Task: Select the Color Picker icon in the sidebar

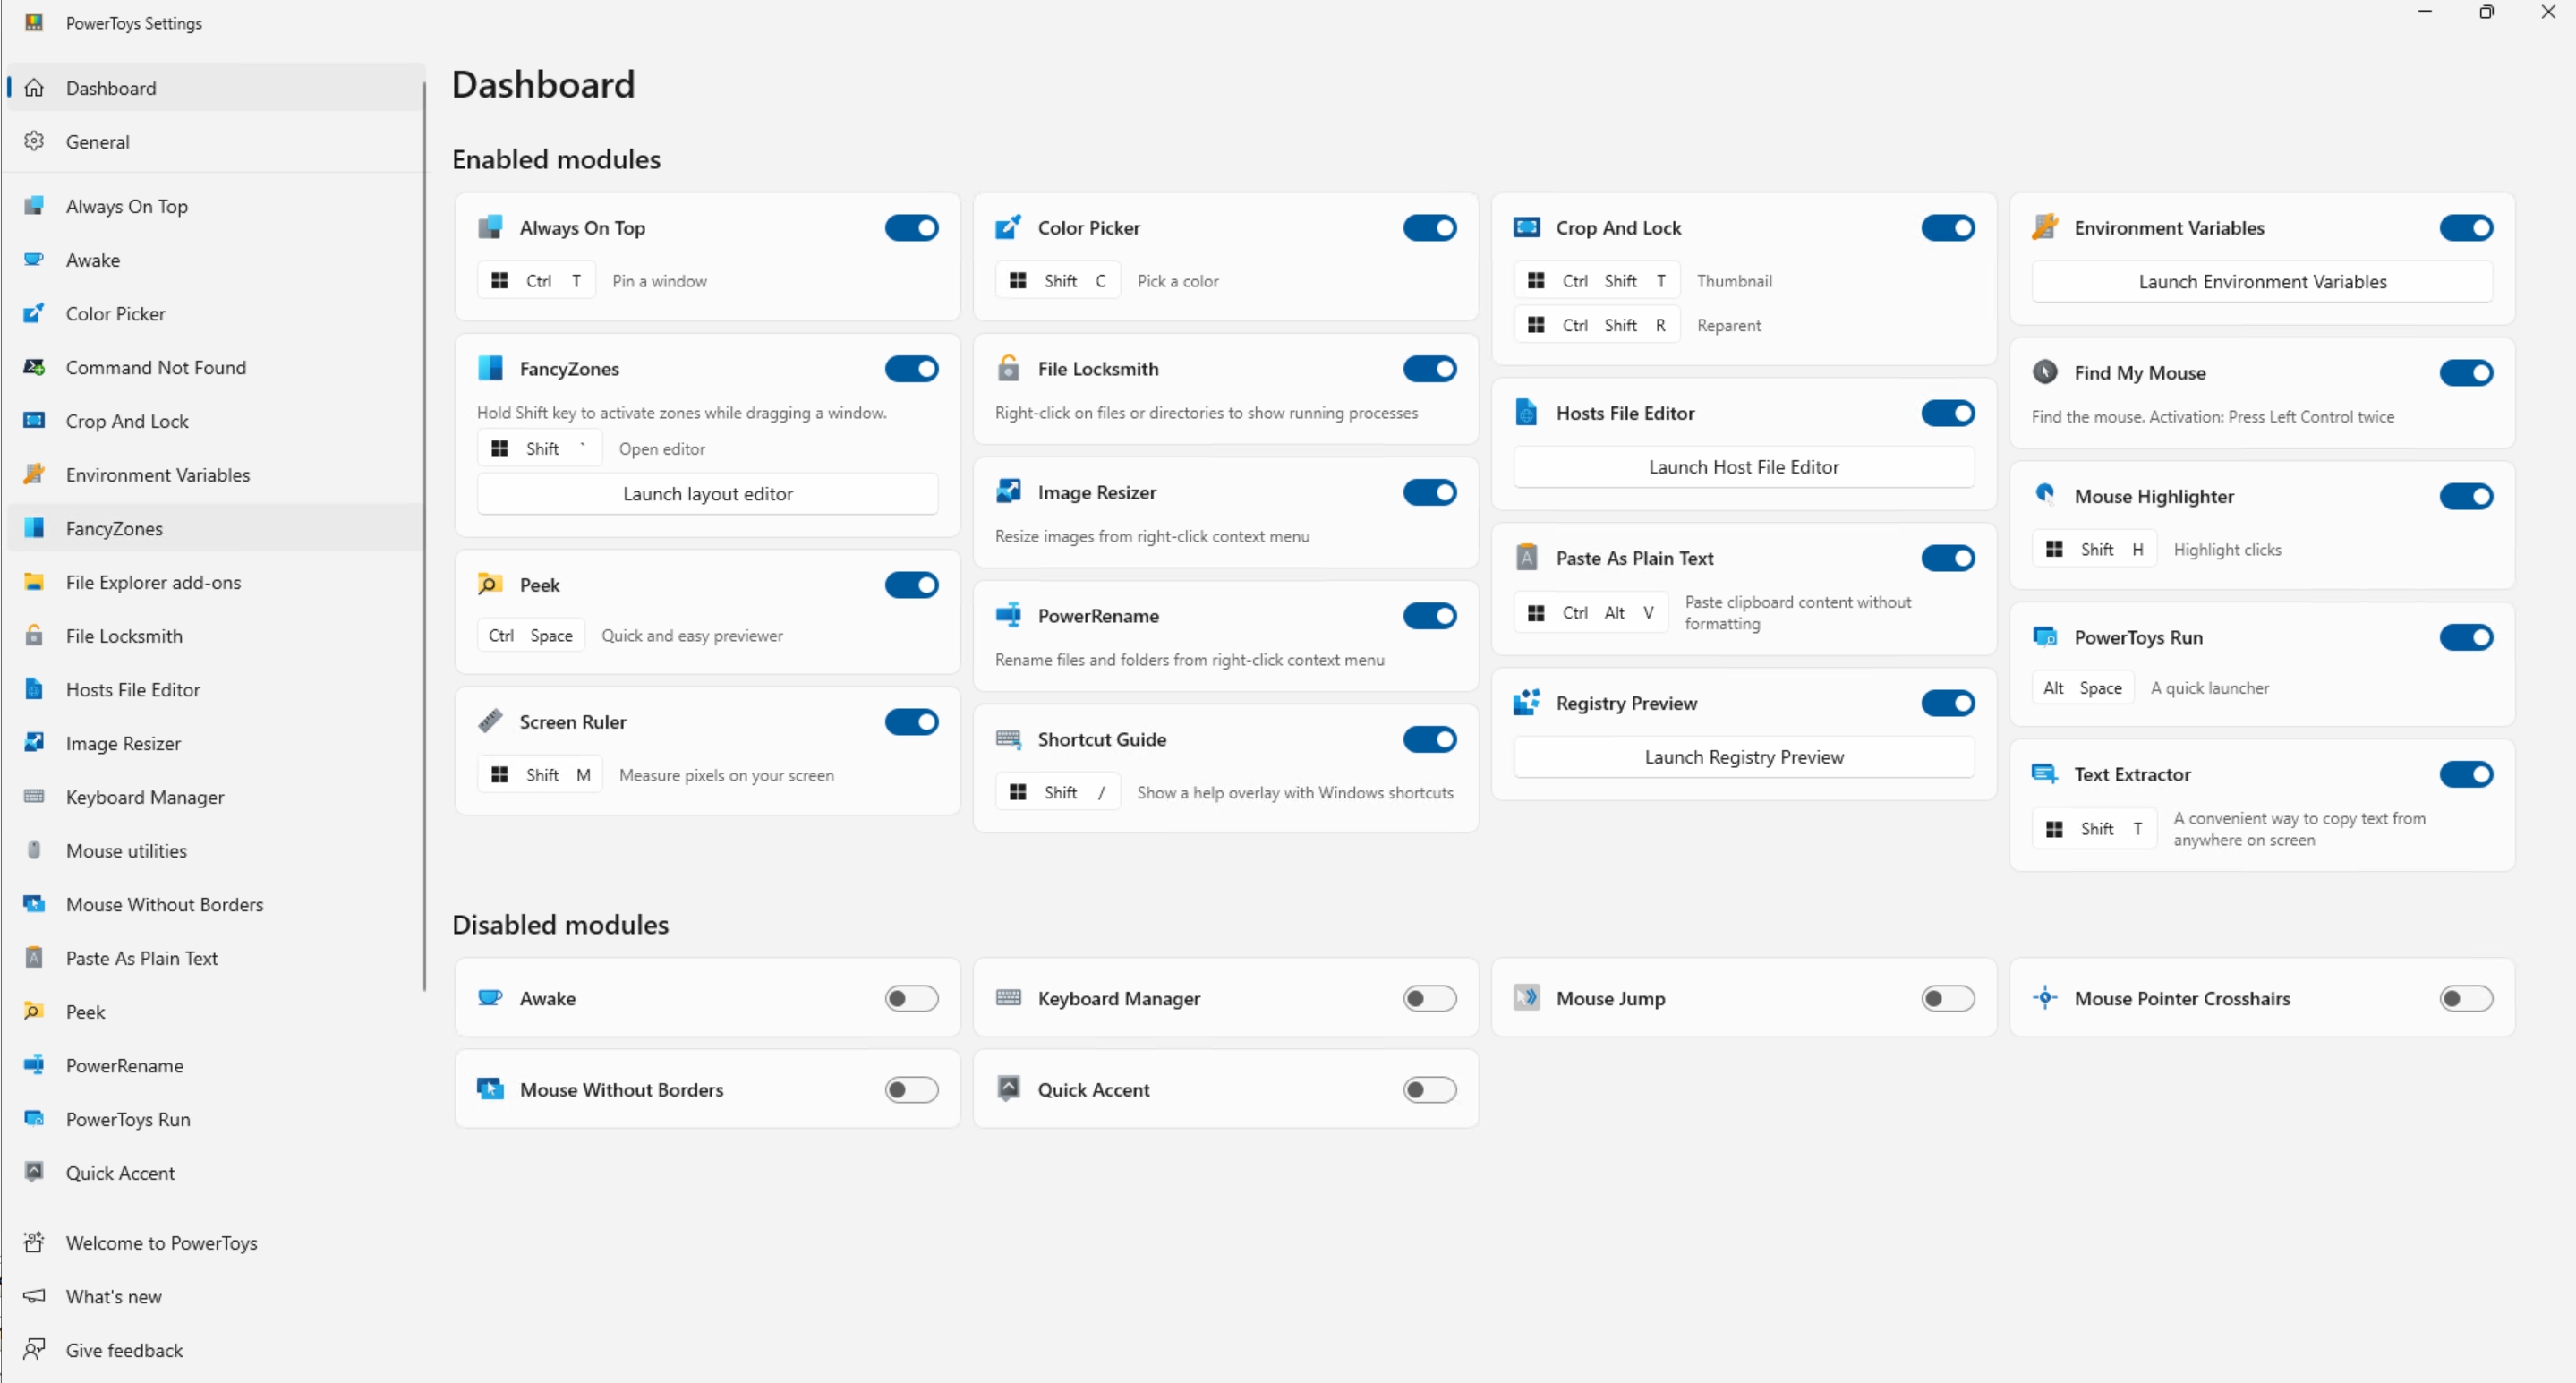Action: pyautogui.click(x=34, y=313)
